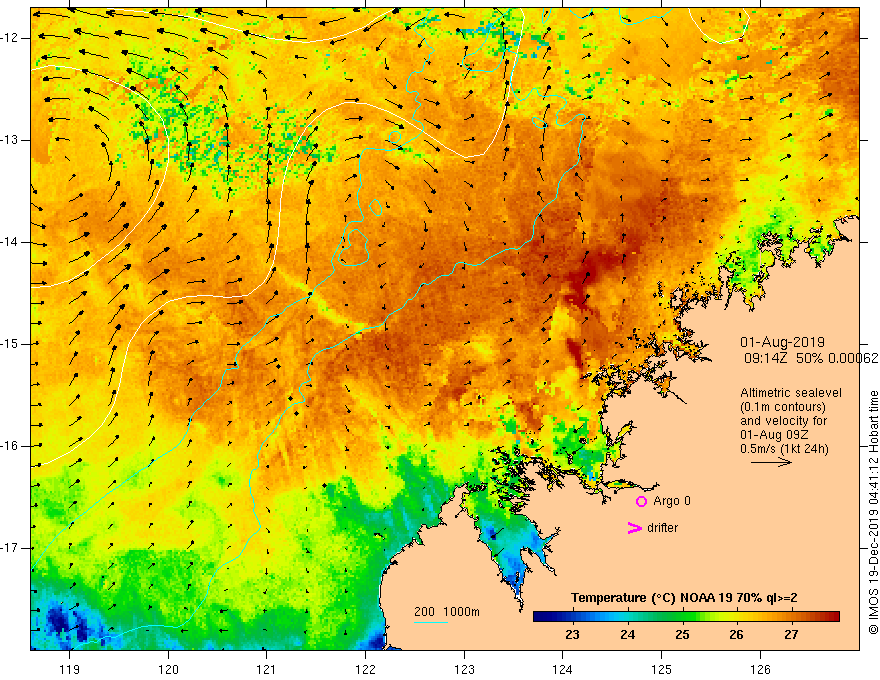
Task: Click the 'Temperature (°C) NOAA 19 70% ql>=2' title
Action: point(684,598)
